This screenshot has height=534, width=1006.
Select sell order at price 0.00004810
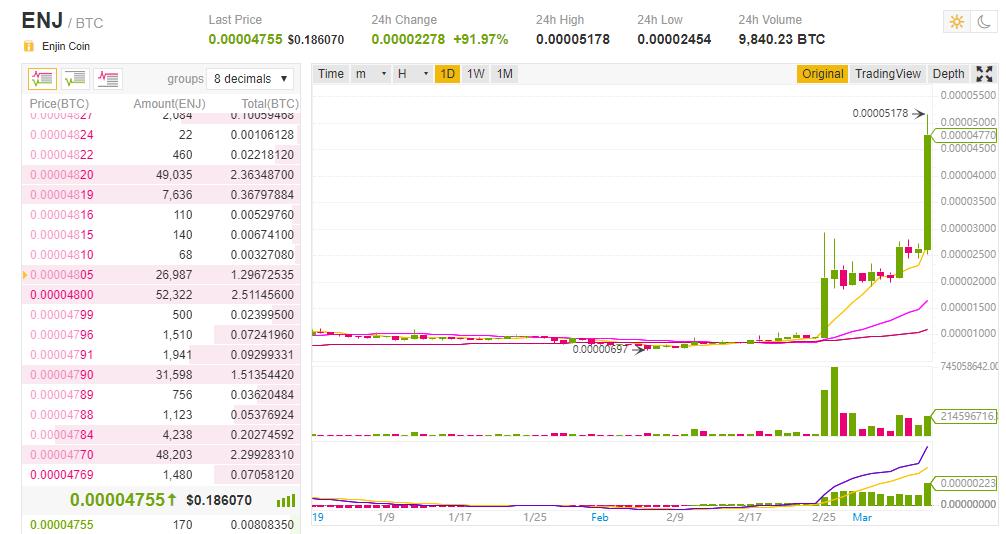[161, 254]
